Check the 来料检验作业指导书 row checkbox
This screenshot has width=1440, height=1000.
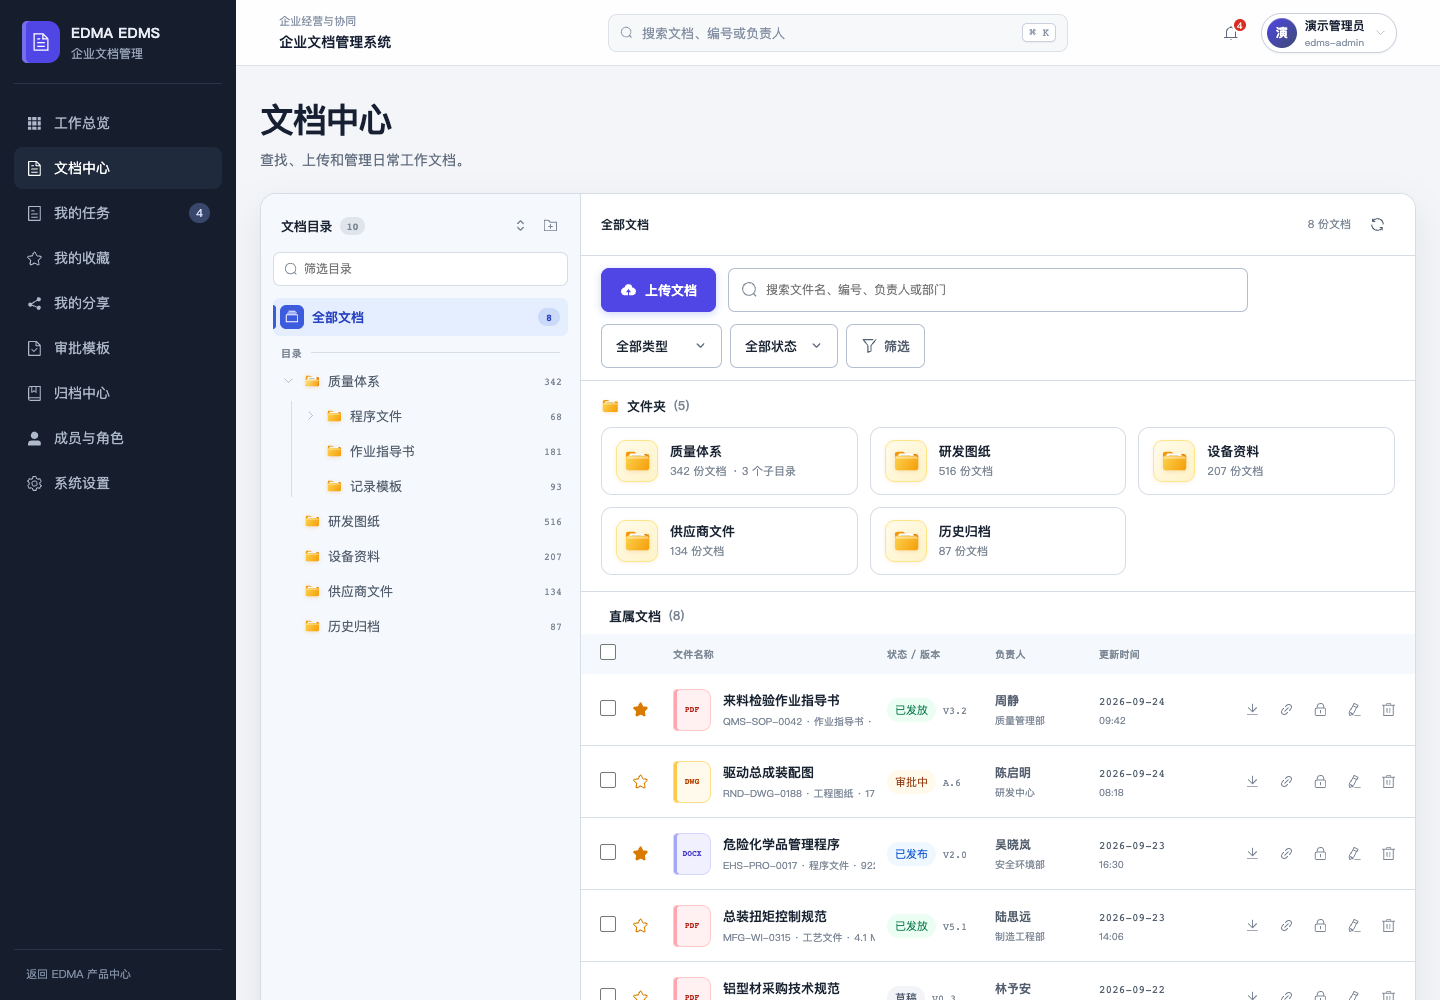coord(608,708)
